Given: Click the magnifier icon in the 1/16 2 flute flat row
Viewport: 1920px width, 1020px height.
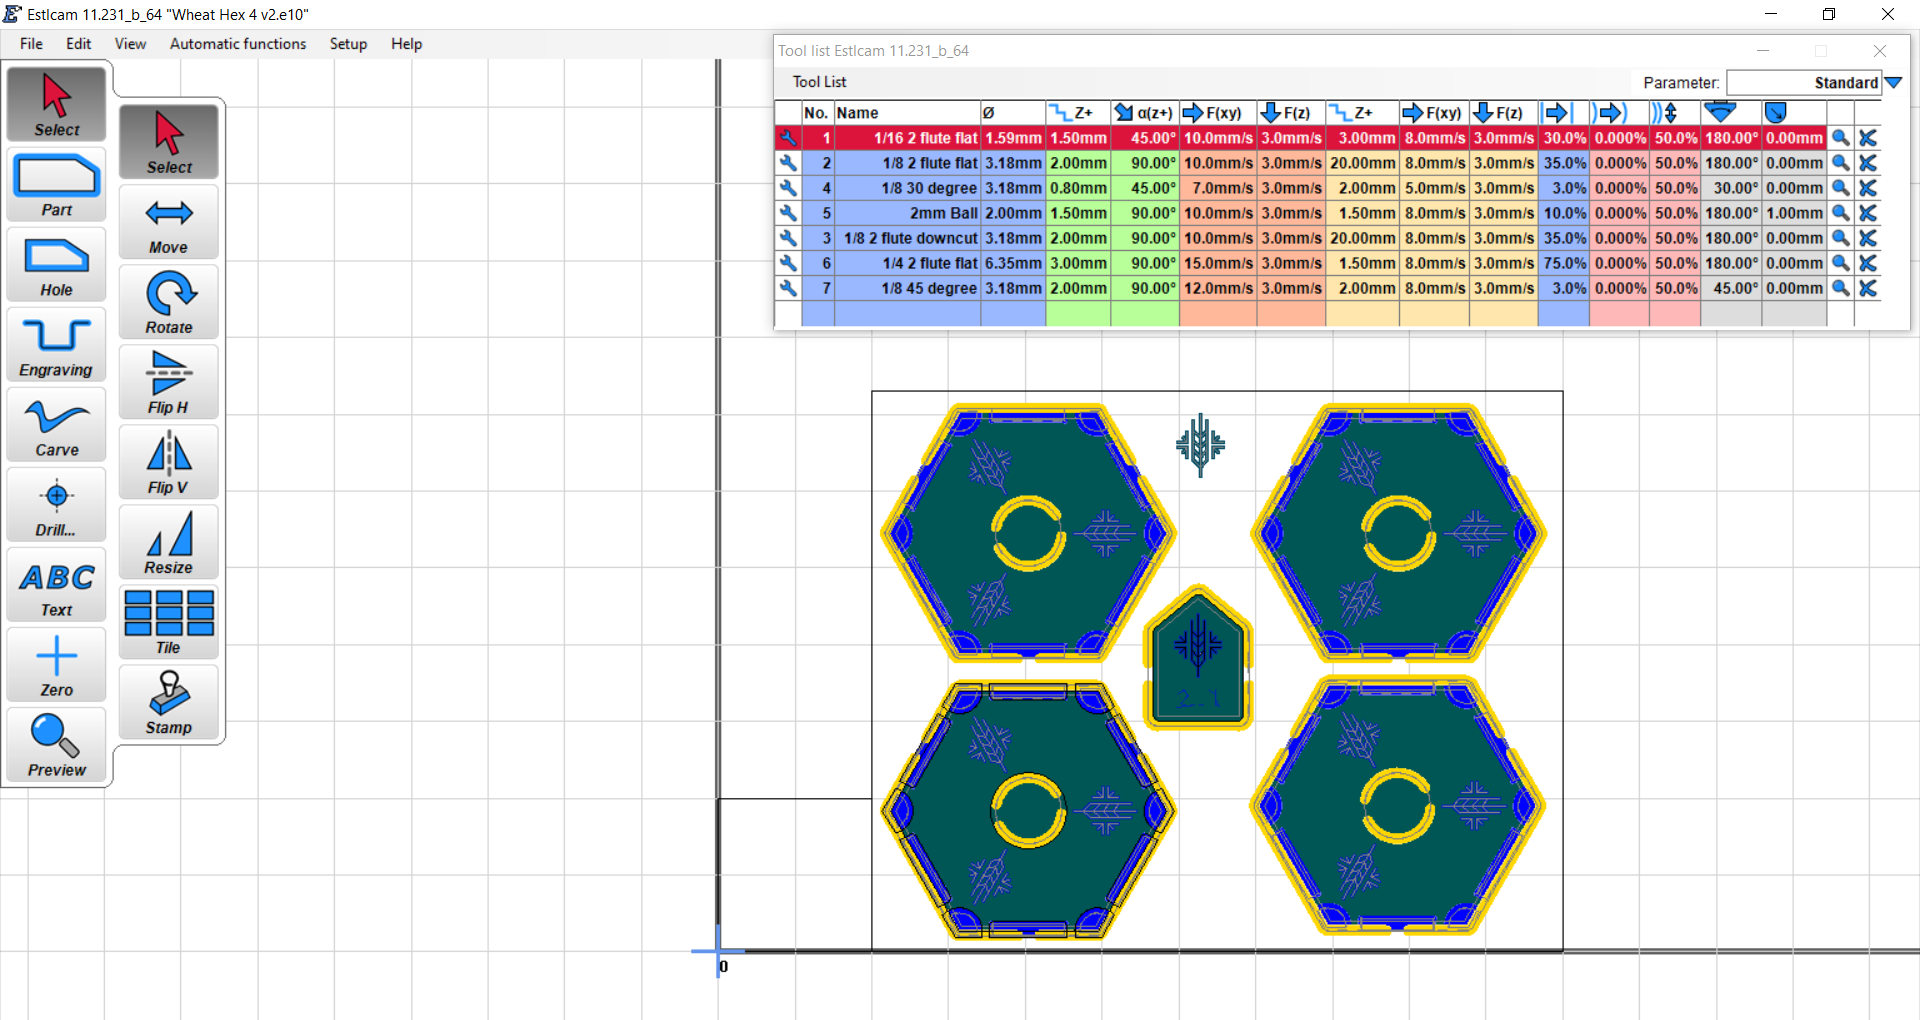Looking at the screenshot, I should pos(1840,138).
